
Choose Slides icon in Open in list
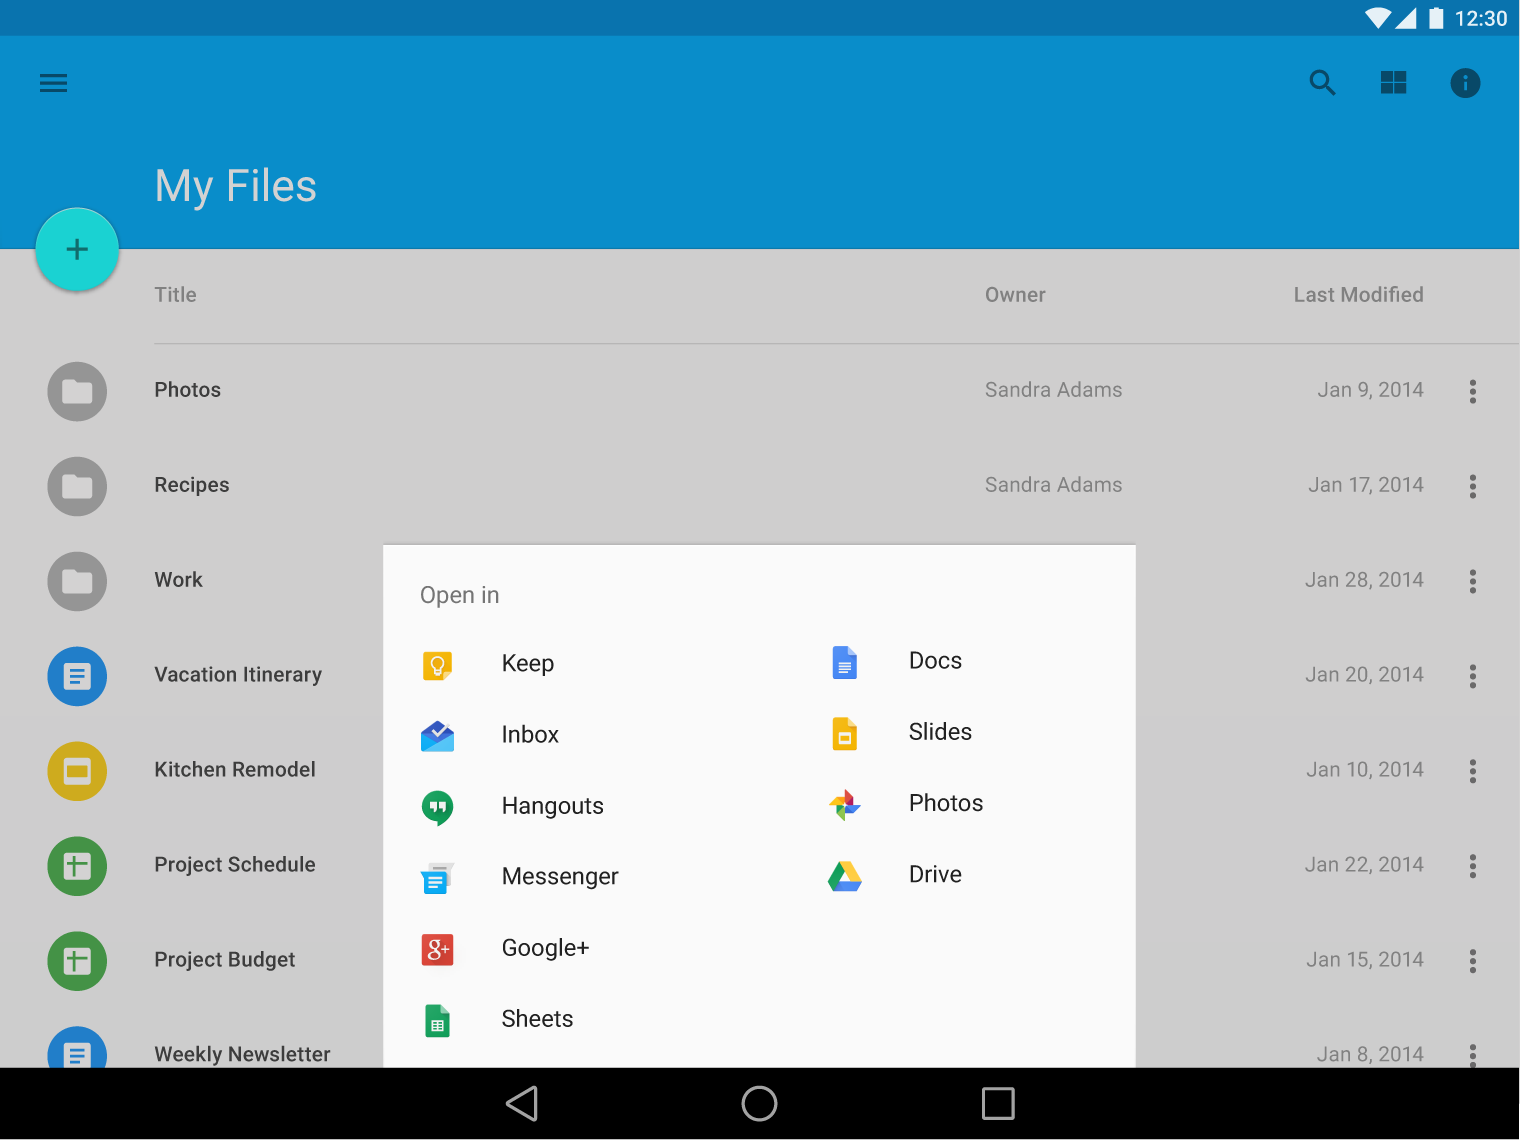(x=845, y=733)
